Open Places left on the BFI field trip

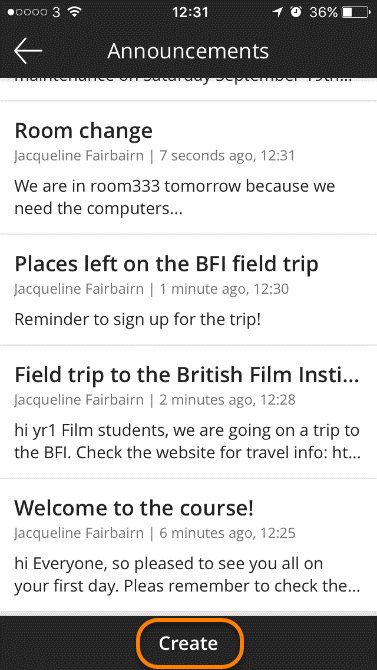pyautogui.click(x=166, y=264)
